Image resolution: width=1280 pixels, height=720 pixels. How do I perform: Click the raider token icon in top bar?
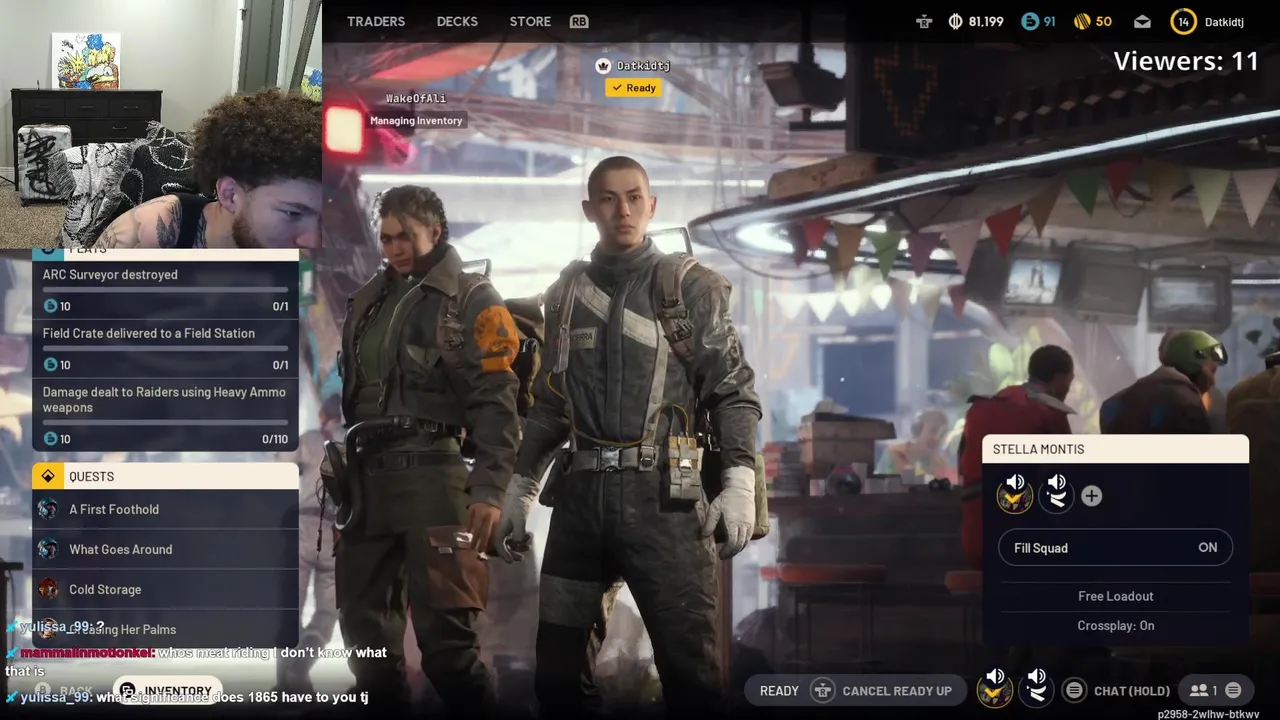(x=923, y=21)
